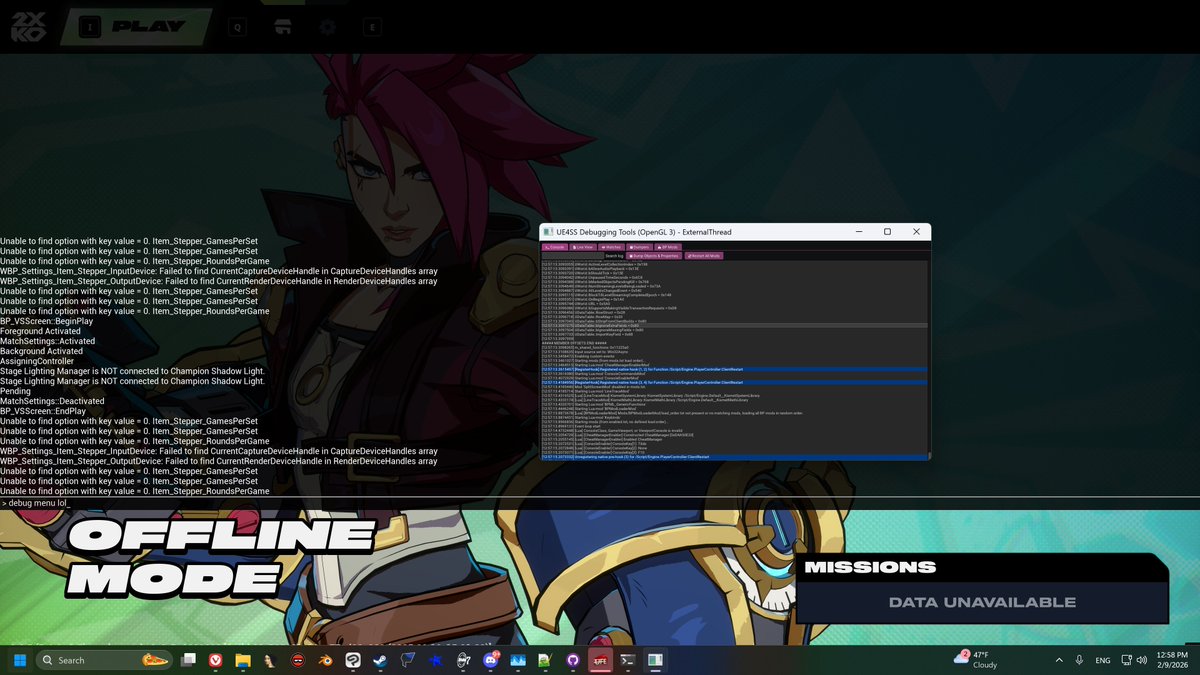Launch Steam from the taskbar
This screenshot has width=1200, height=675.
pos(381,660)
